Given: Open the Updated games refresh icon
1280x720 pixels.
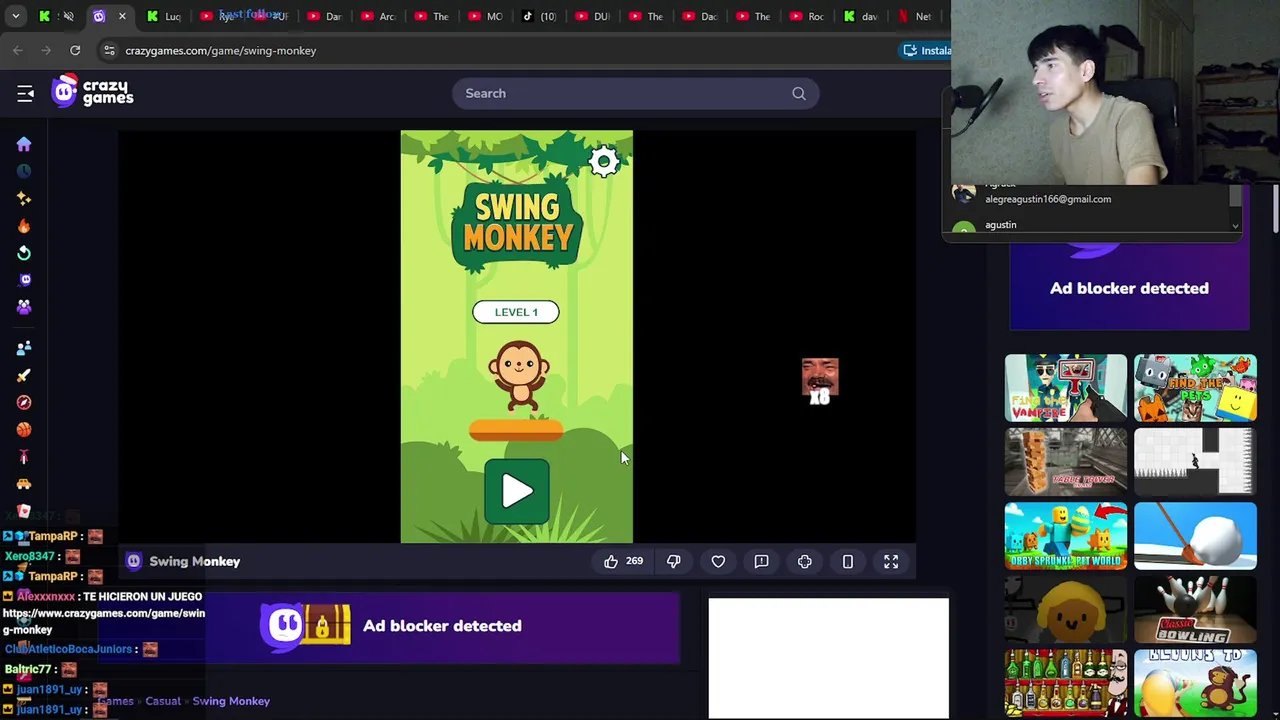Looking at the screenshot, I should pos(24,253).
